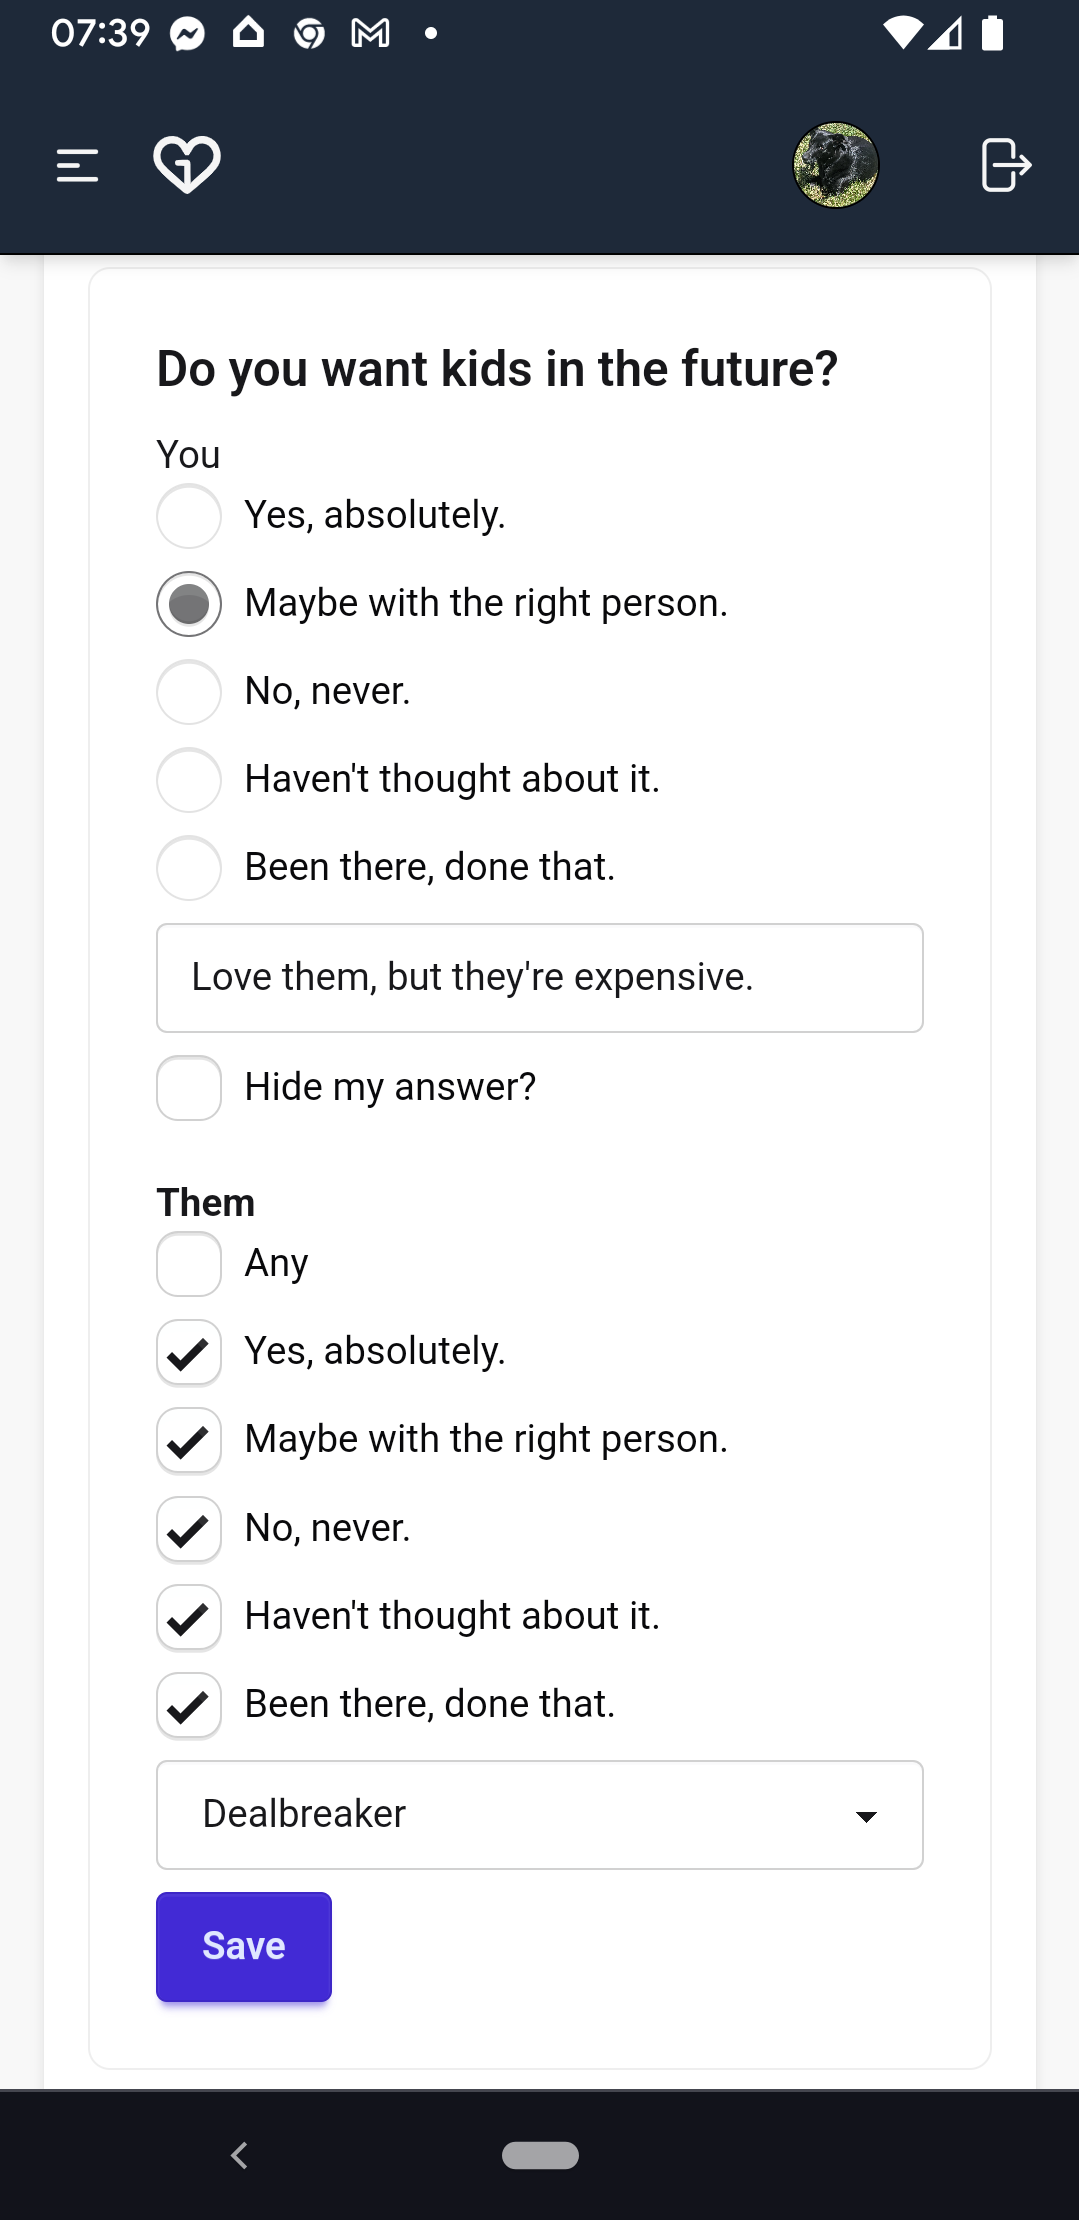This screenshot has width=1079, height=2220.
Task: Uncheck "Maybe with the right person." checkbox
Action: (x=189, y=1440)
